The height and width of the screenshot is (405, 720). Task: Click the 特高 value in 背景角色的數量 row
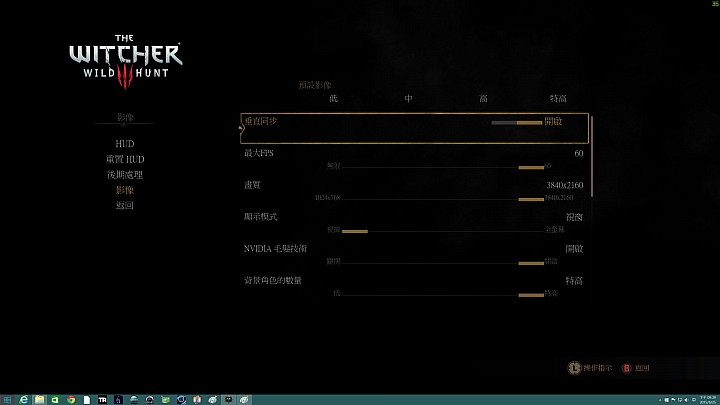[574, 281]
